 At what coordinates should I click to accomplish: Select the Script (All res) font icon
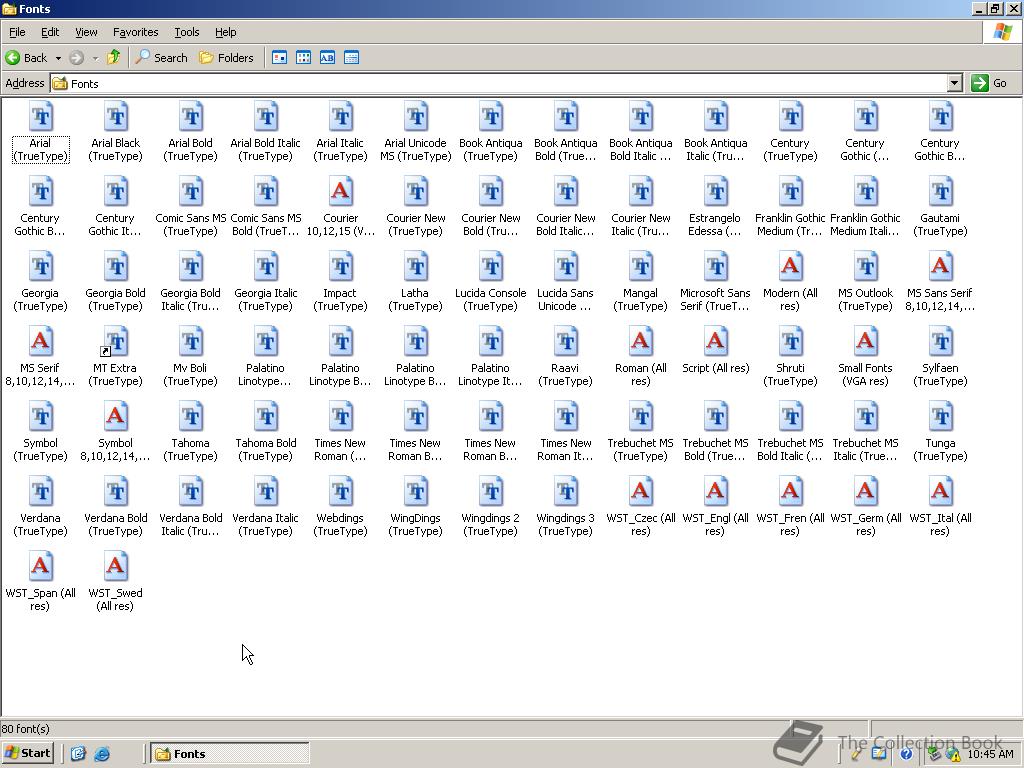pyautogui.click(x=715, y=343)
